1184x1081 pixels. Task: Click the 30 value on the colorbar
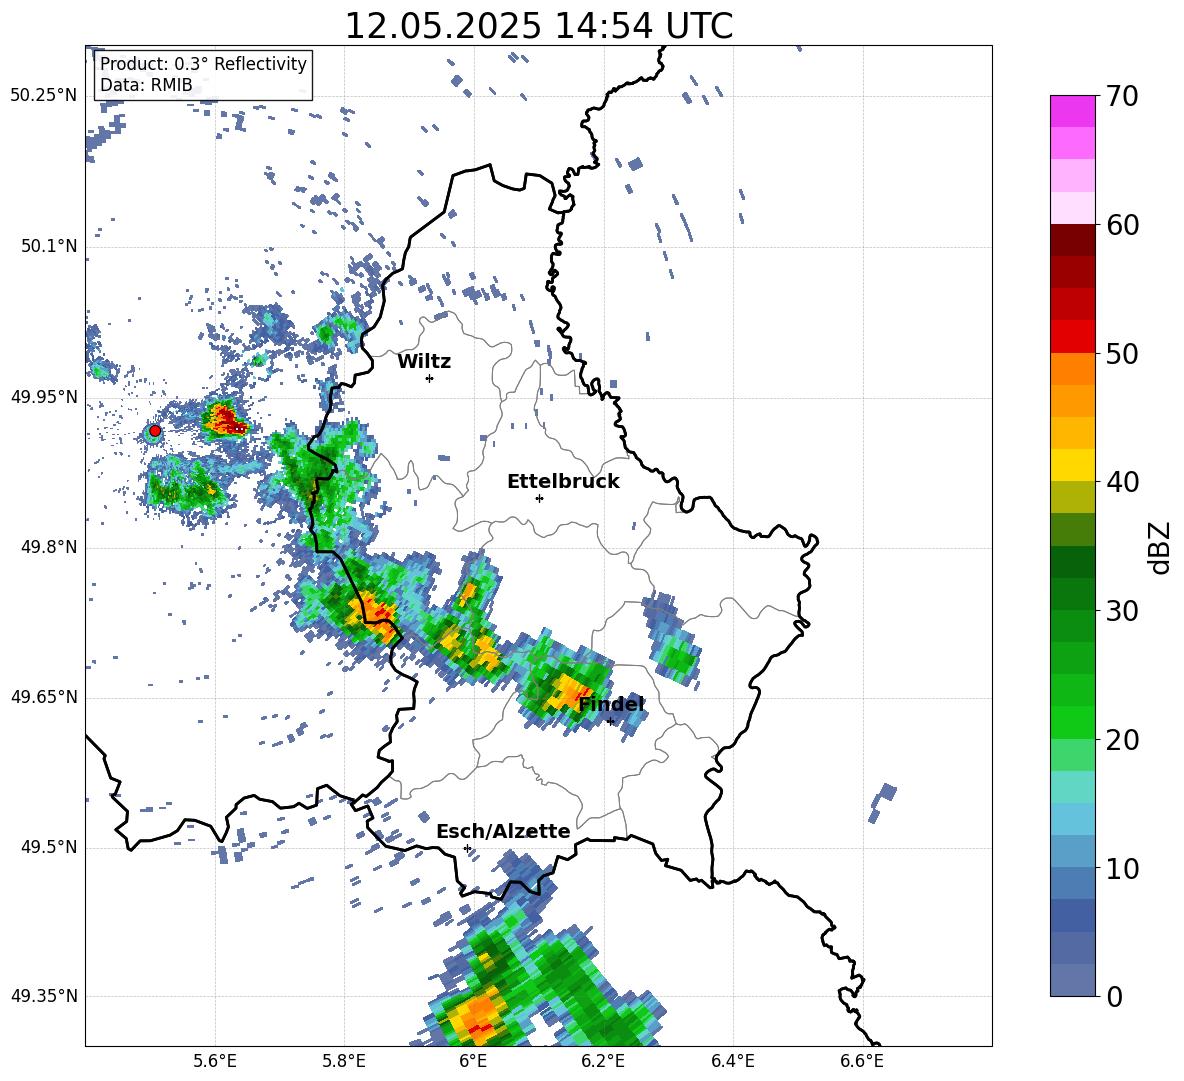(1122, 611)
